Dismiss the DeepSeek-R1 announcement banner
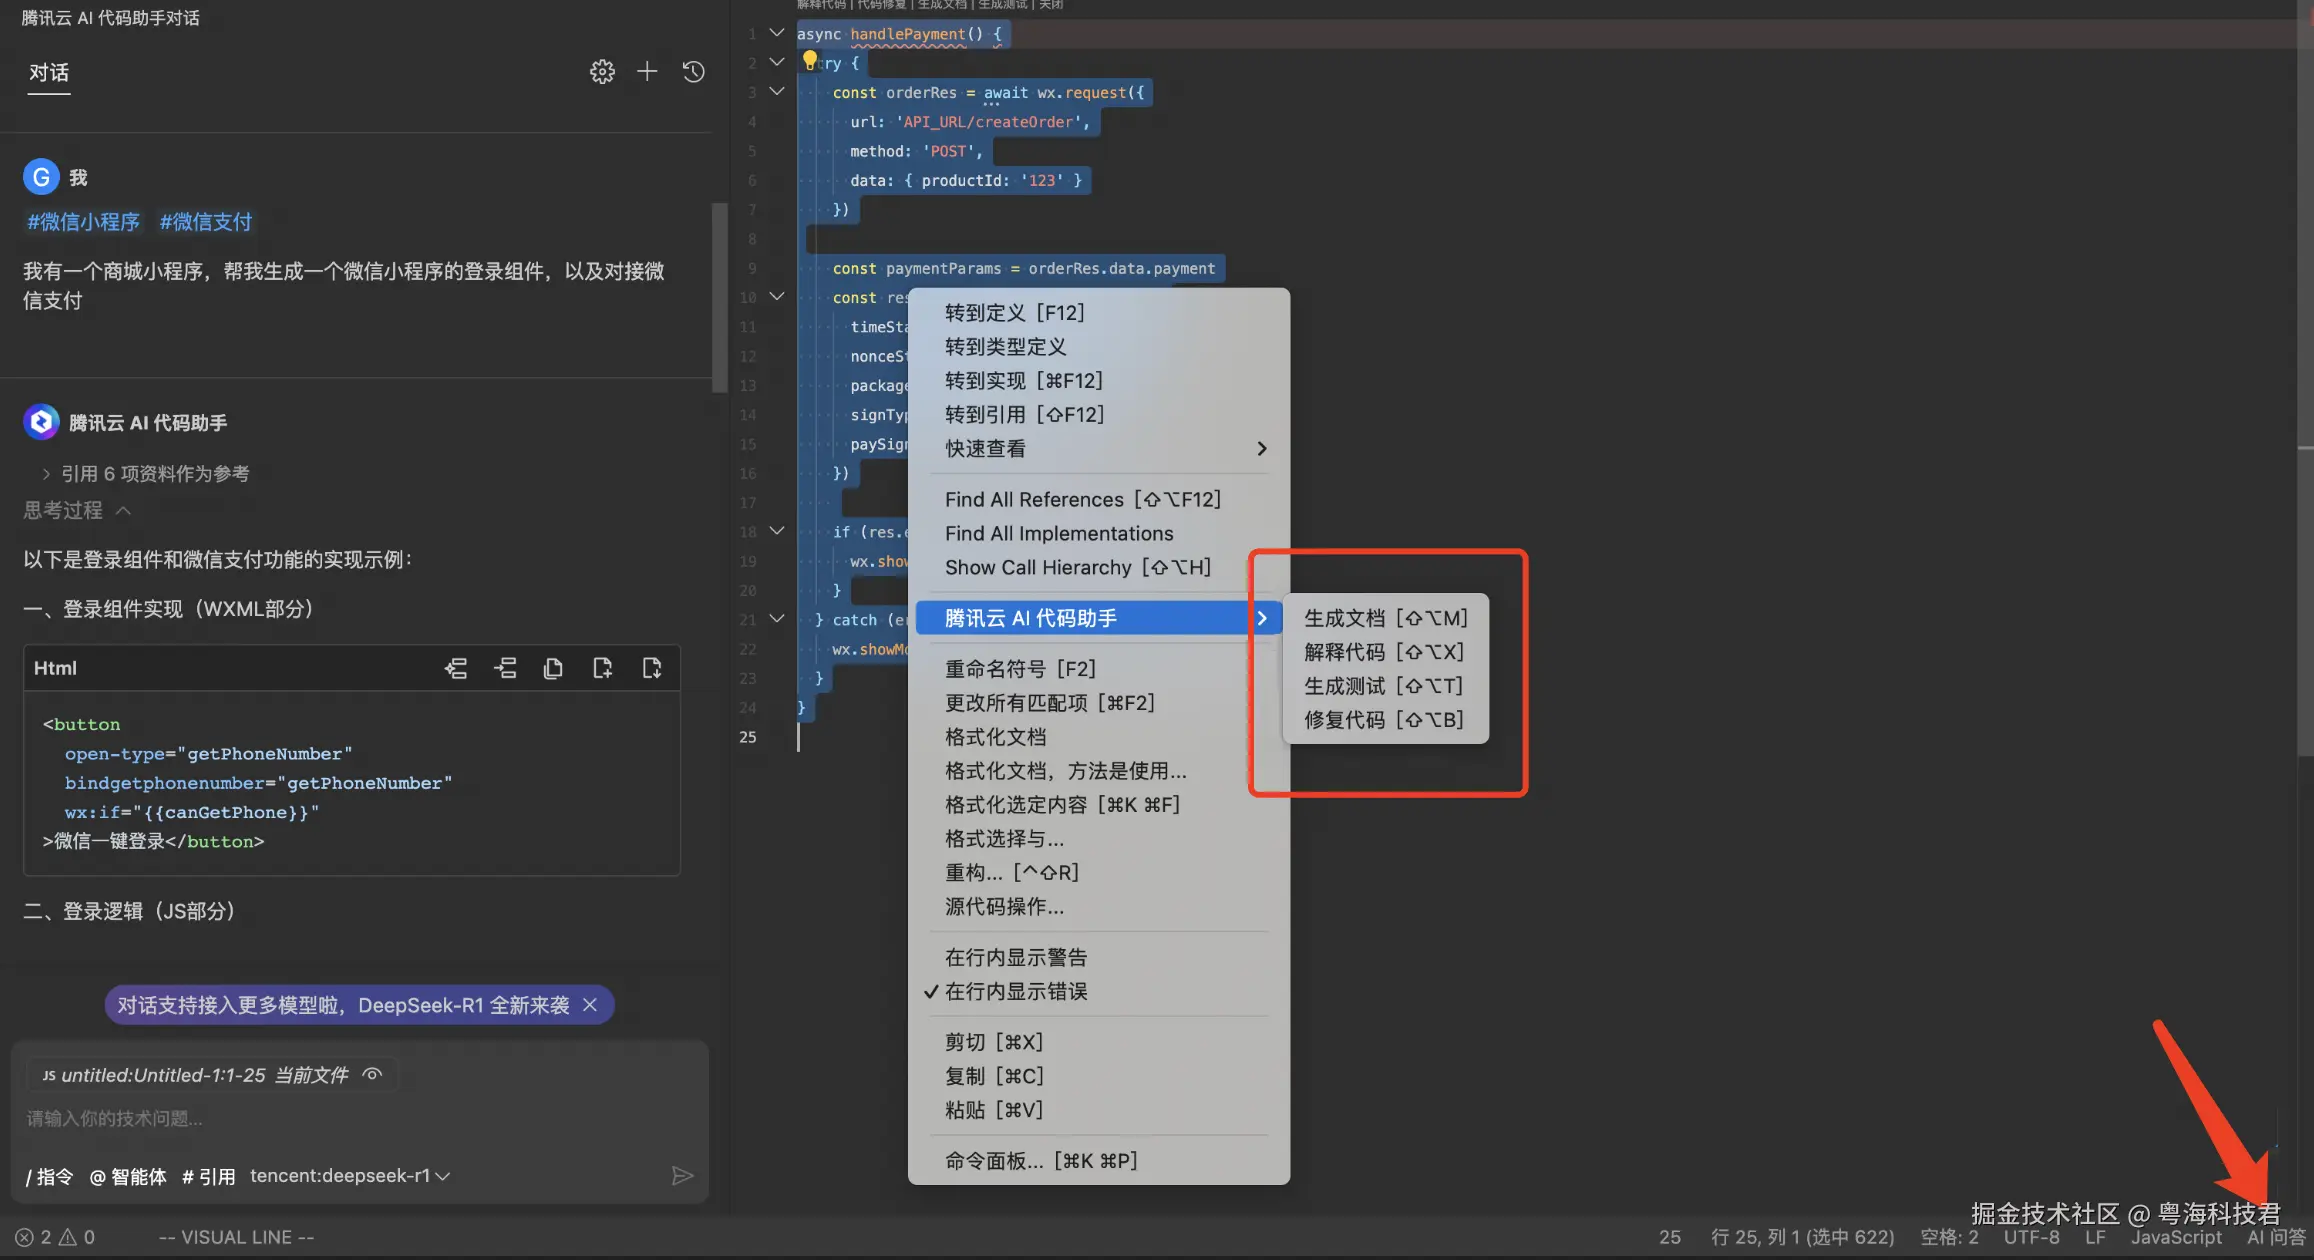The width and height of the screenshot is (2314, 1260). pyautogui.click(x=590, y=1005)
